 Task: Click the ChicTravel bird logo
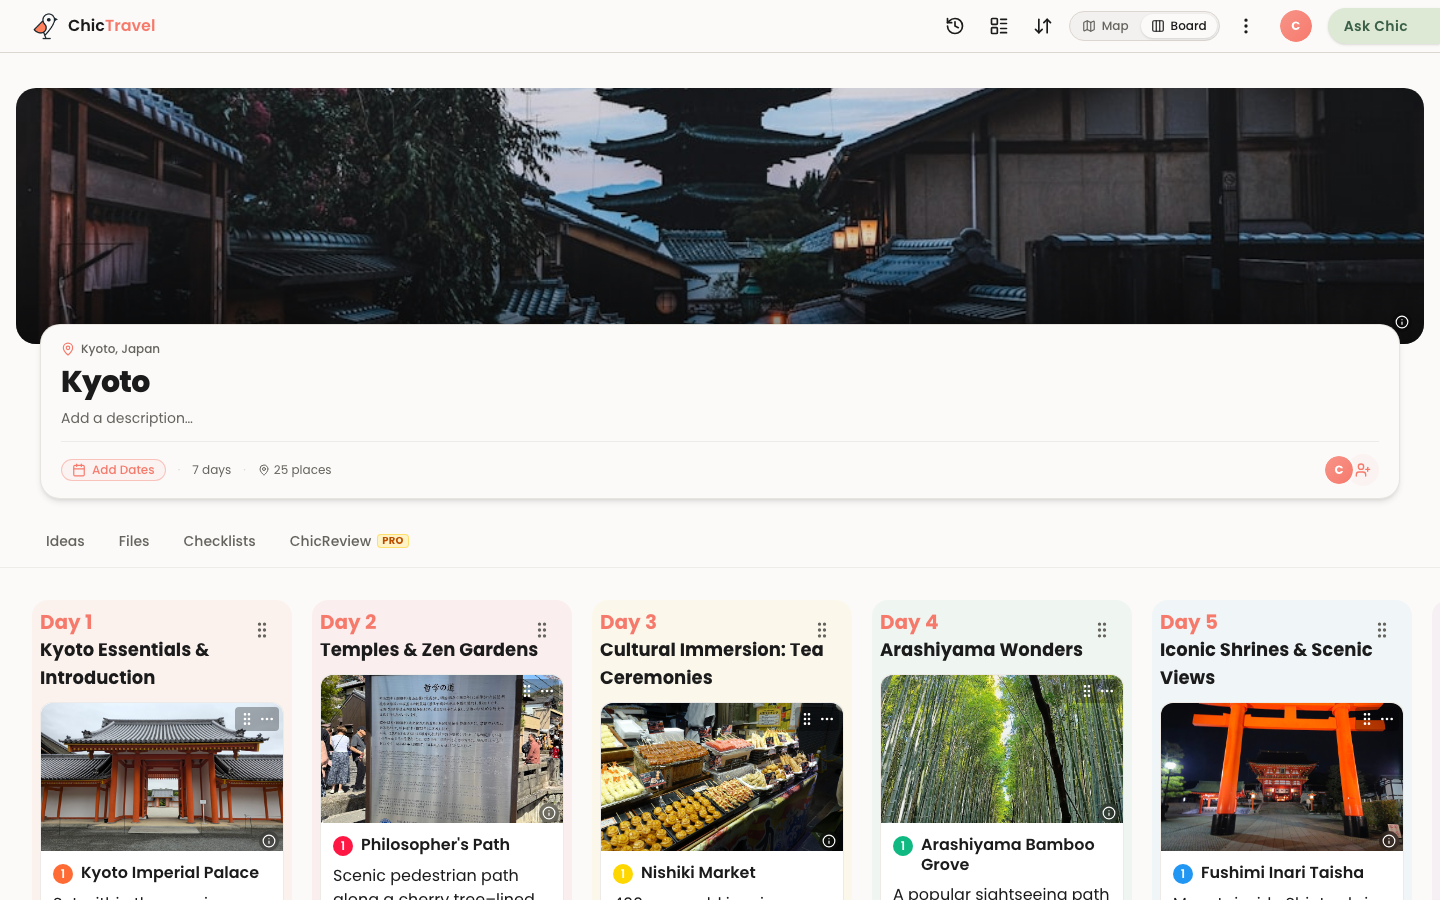(45, 26)
